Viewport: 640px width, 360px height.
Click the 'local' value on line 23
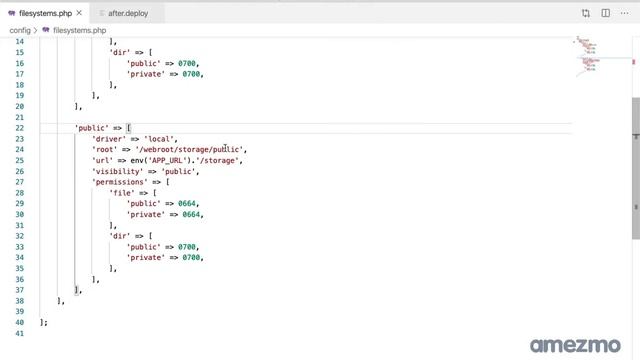click(x=159, y=139)
